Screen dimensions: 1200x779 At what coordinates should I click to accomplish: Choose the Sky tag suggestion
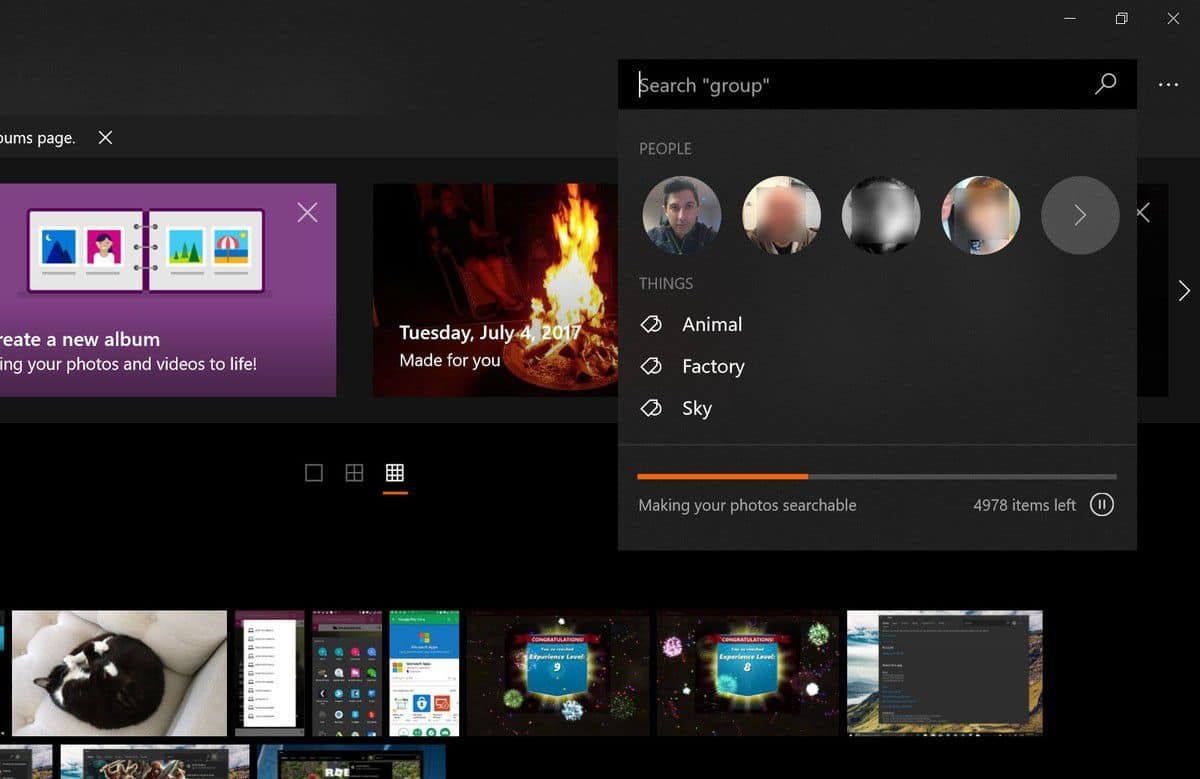click(x=696, y=408)
